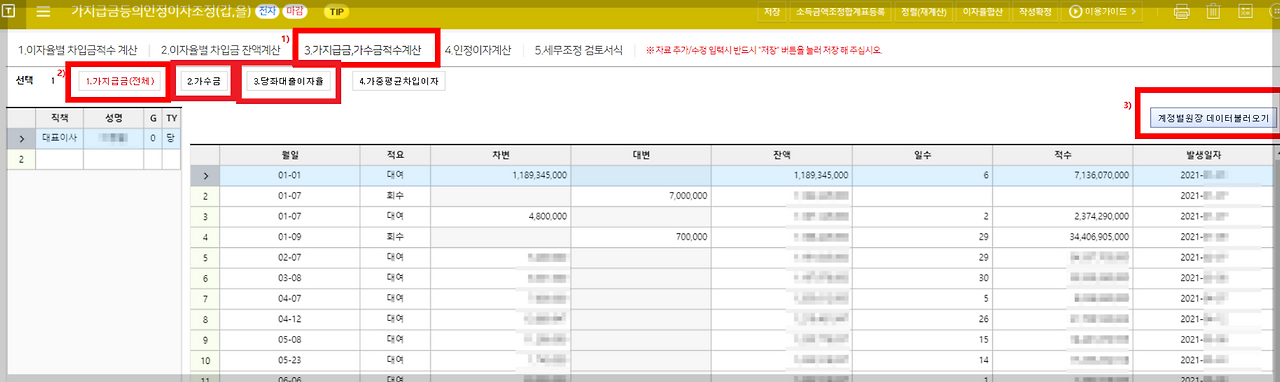Click the 일수 column header
The height and width of the screenshot is (382, 1280).
pyautogui.click(x=922, y=155)
